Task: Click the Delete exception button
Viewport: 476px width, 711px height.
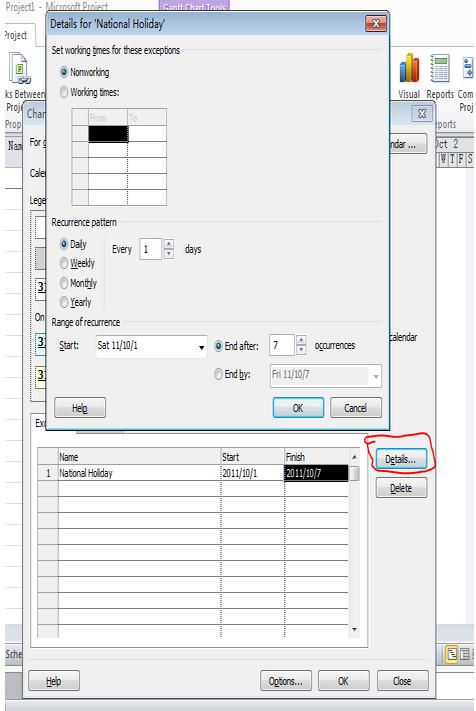Action: pos(401,488)
